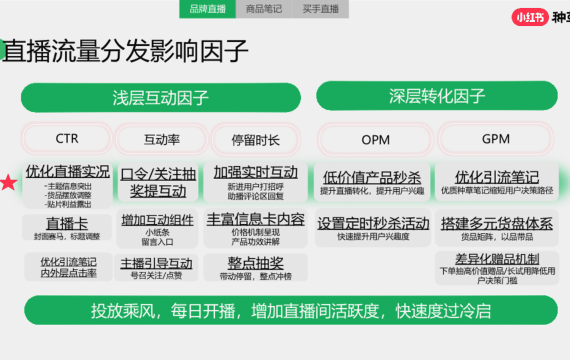Screen dimensions: 570x360
Task: Open the 口令/关注抽奖提互动 card
Action: [x=158, y=182]
